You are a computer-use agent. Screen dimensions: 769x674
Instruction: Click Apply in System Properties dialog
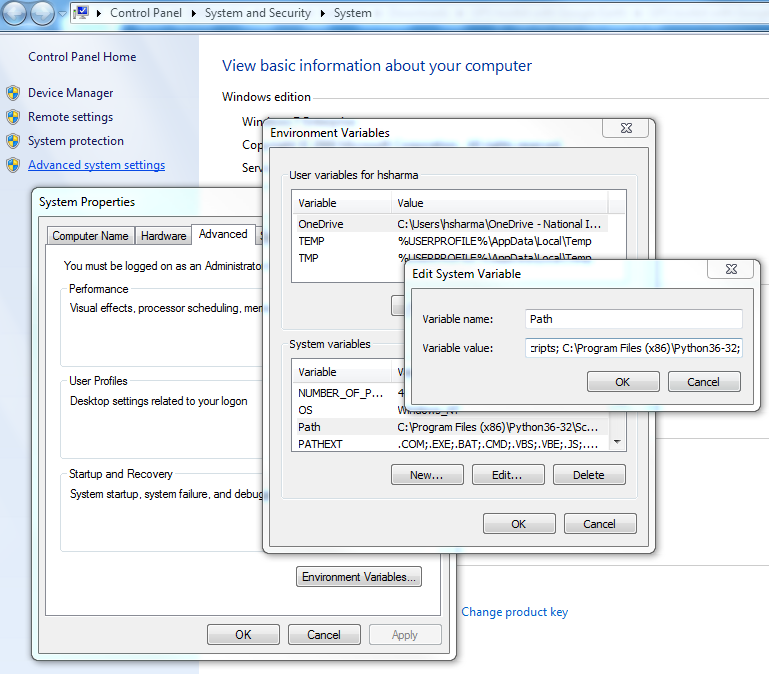point(405,635)
